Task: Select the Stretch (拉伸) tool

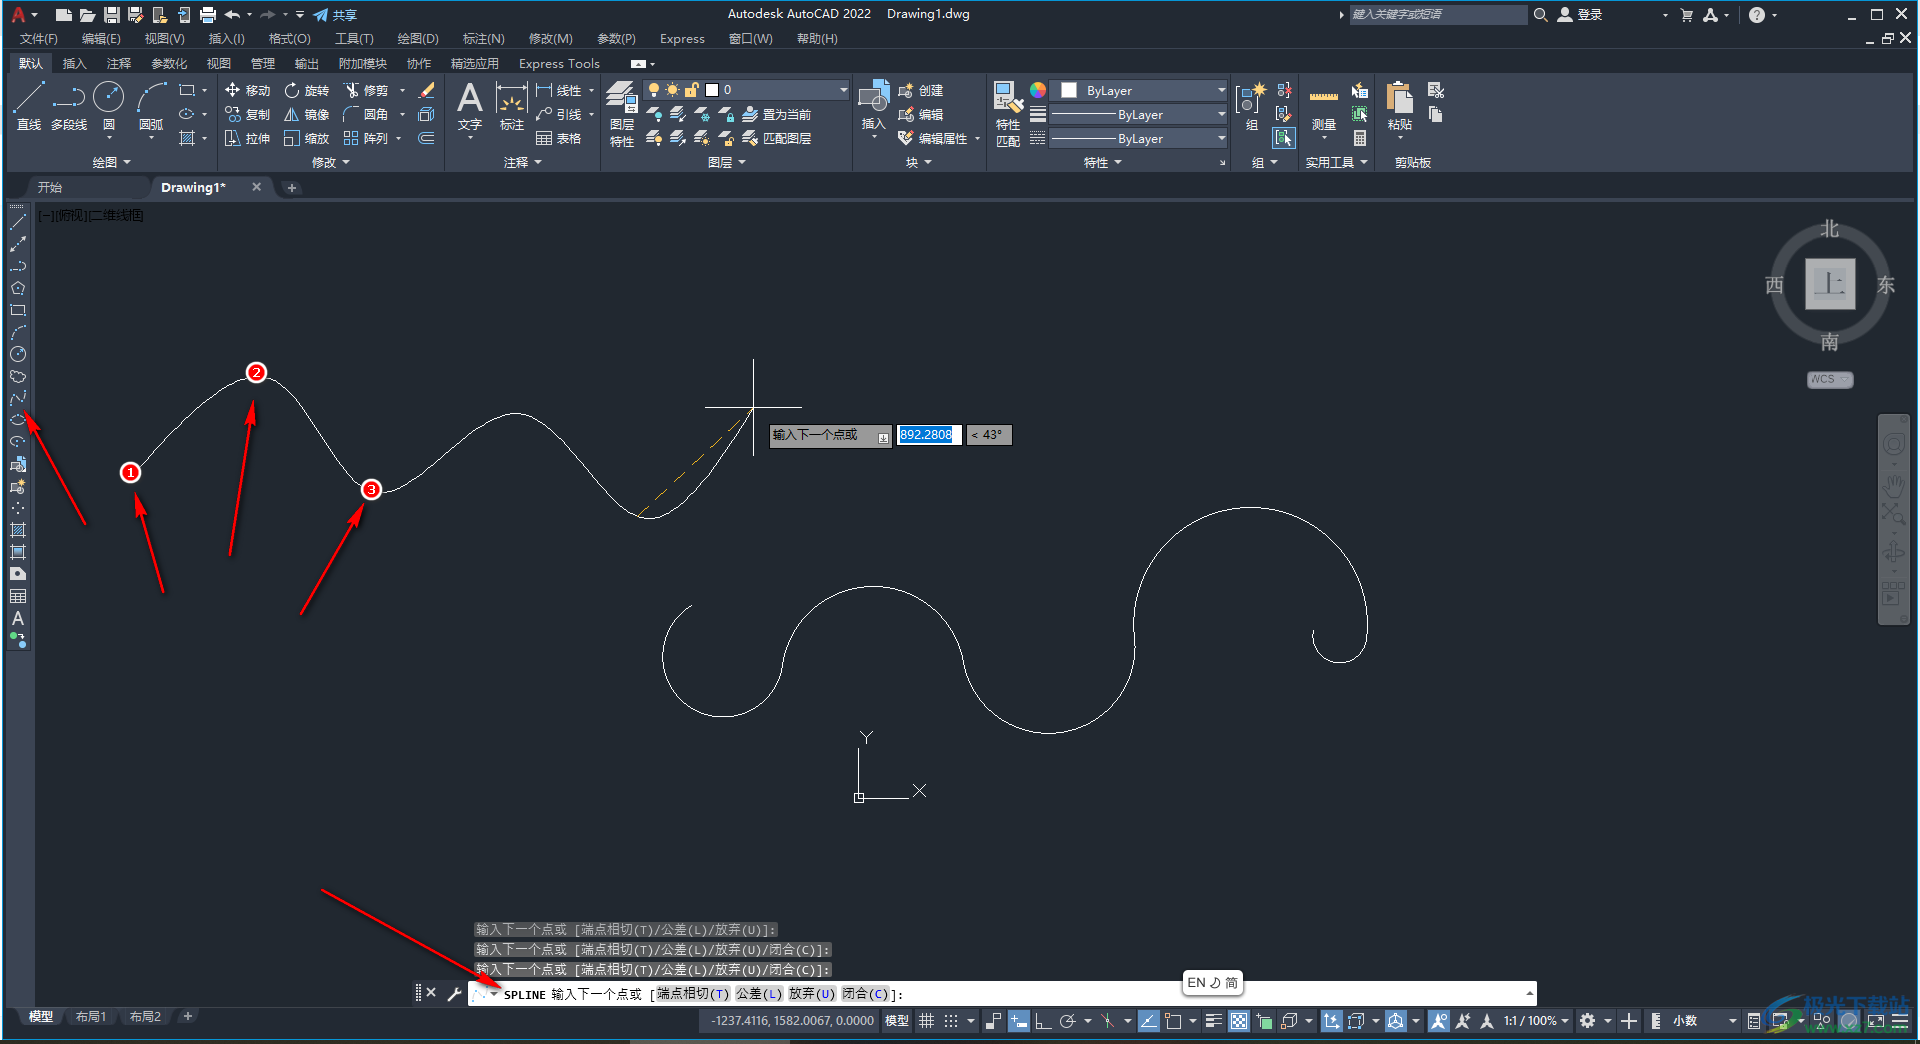Action: pos(247,138)
